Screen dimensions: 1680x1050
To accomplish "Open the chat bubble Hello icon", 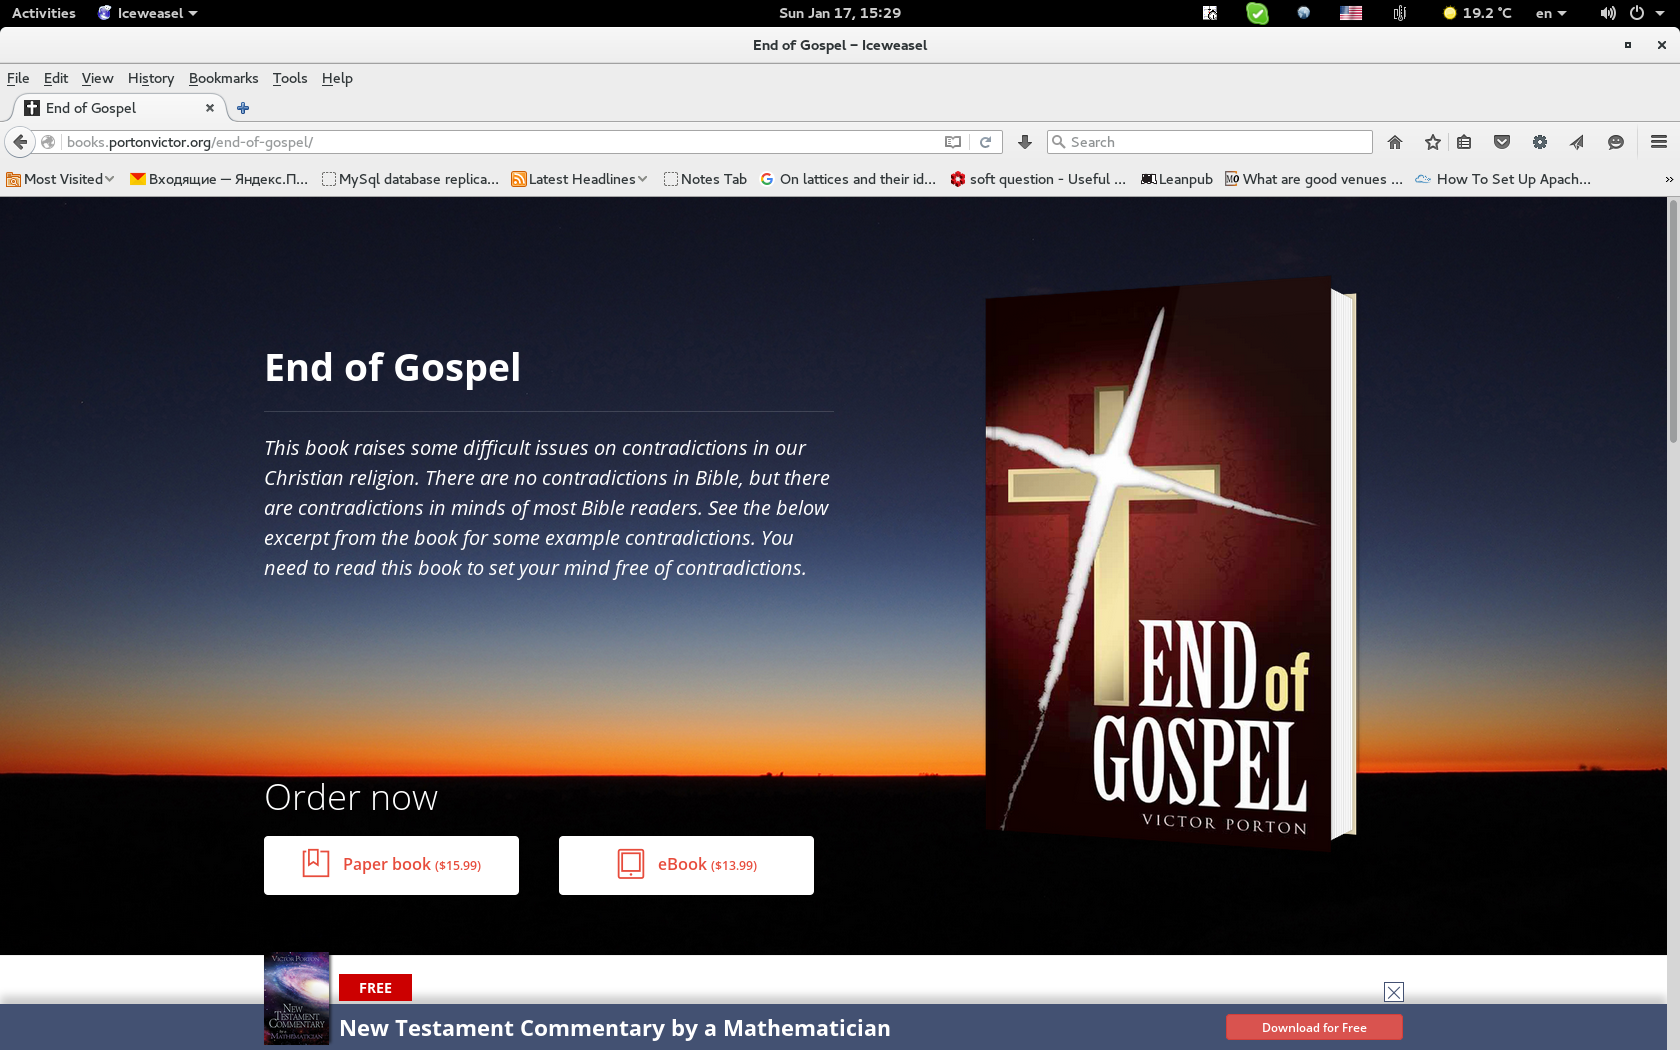I will tap(1616, 142).
